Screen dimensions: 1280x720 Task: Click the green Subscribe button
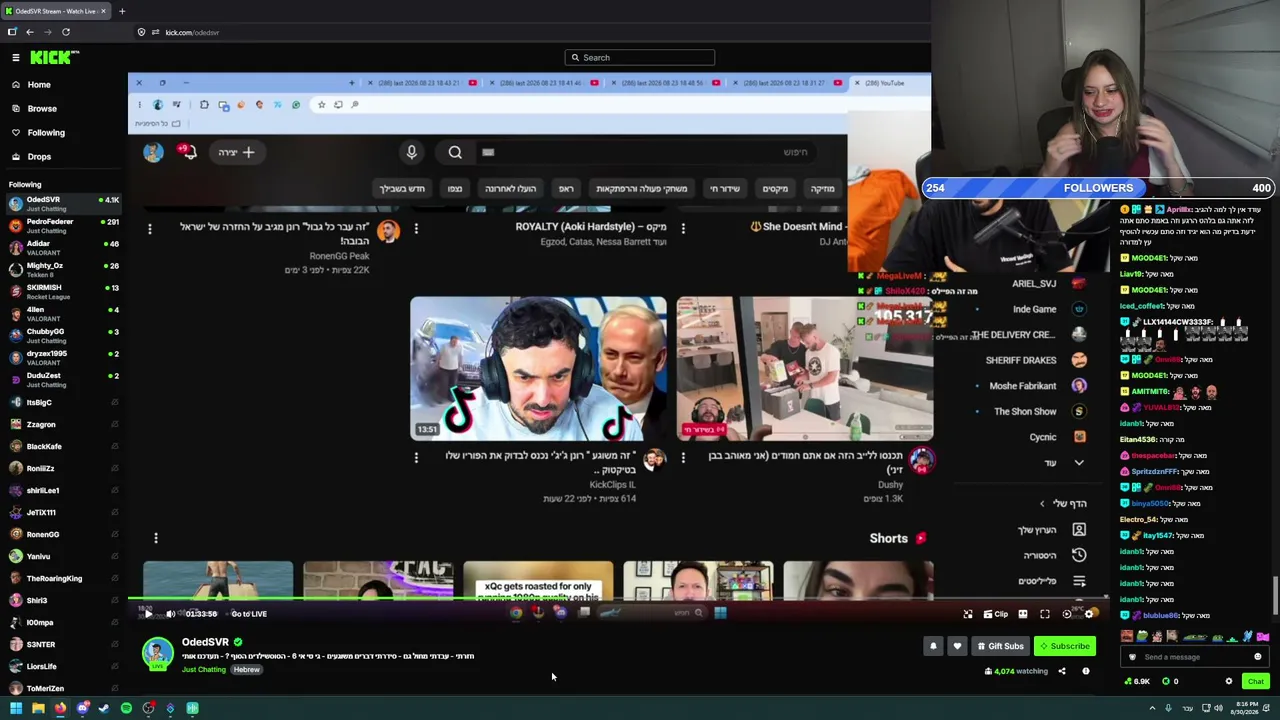click(1064, 646)
